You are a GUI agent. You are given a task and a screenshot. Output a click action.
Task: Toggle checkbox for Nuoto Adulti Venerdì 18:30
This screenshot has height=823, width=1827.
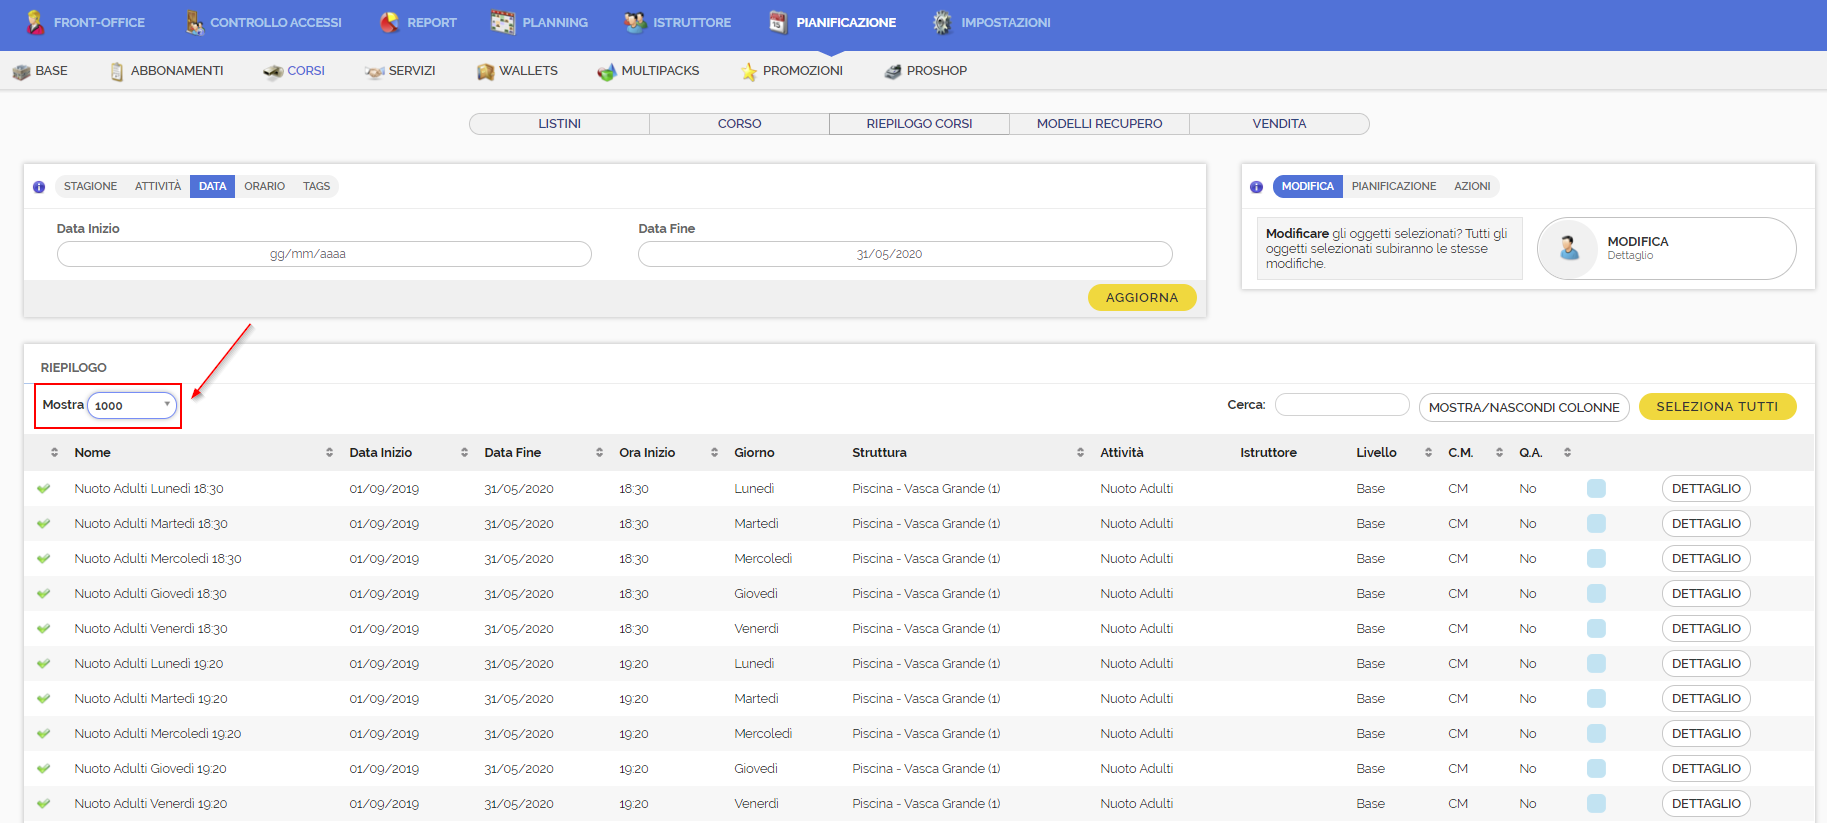pyautogui.click(x=1596, y=628)
